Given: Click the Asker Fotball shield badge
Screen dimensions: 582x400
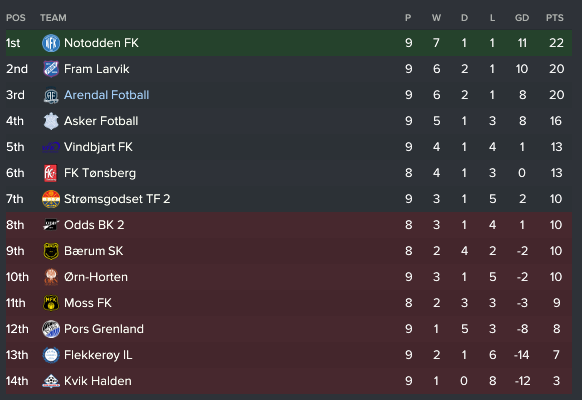Looking at the screenshot, I should 51,121.
